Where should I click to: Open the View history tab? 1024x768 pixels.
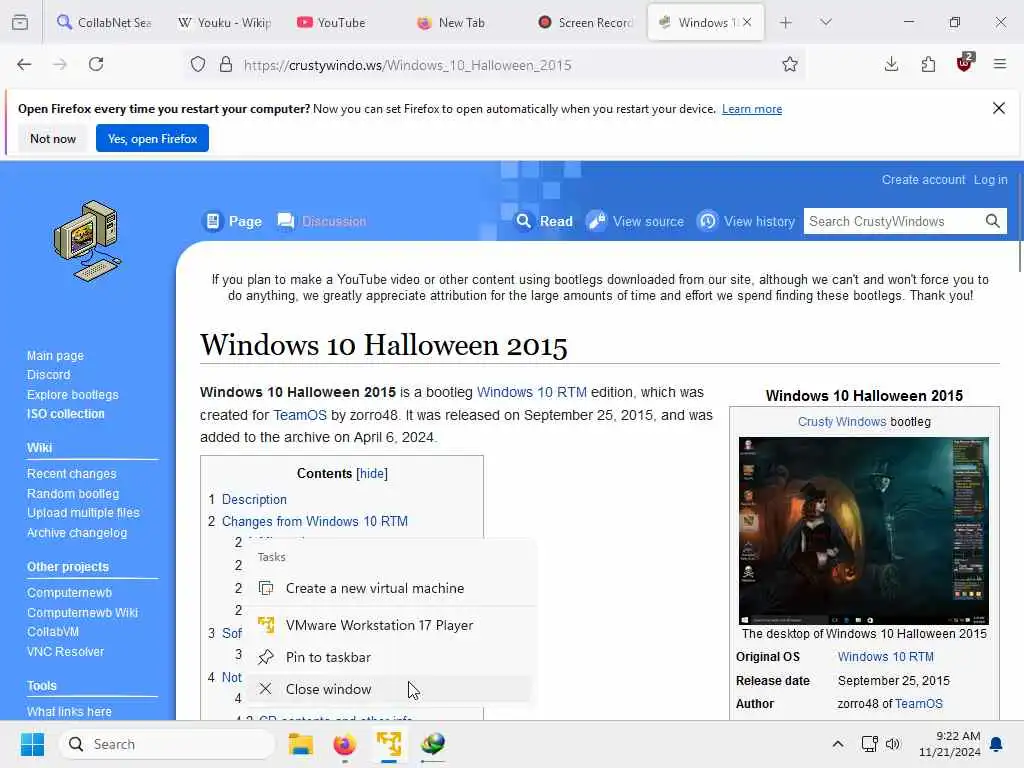(746, 221)
